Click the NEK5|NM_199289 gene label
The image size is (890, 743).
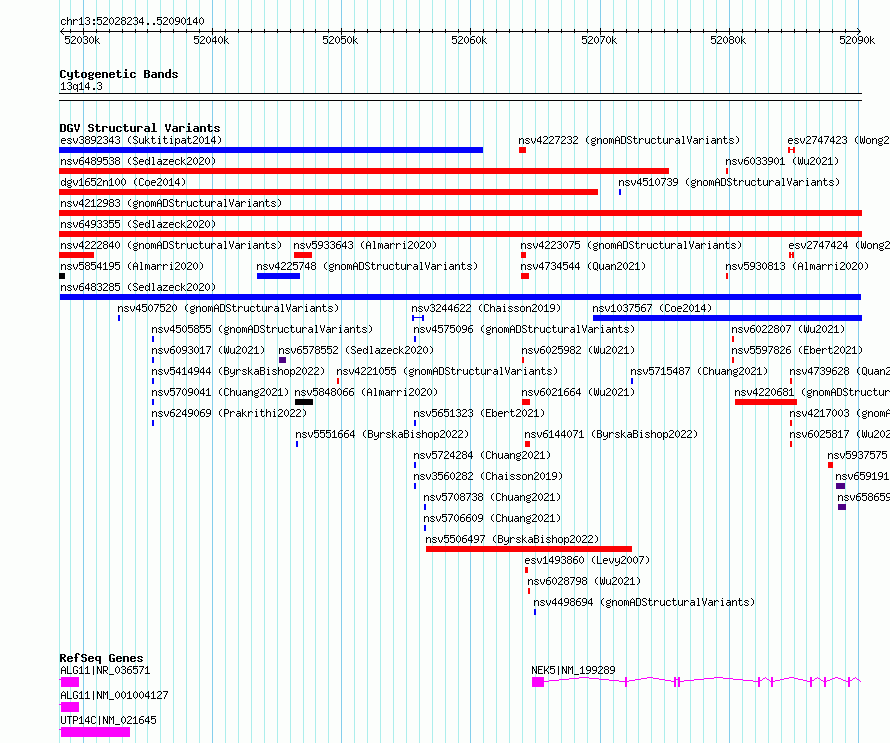point(573,670)
